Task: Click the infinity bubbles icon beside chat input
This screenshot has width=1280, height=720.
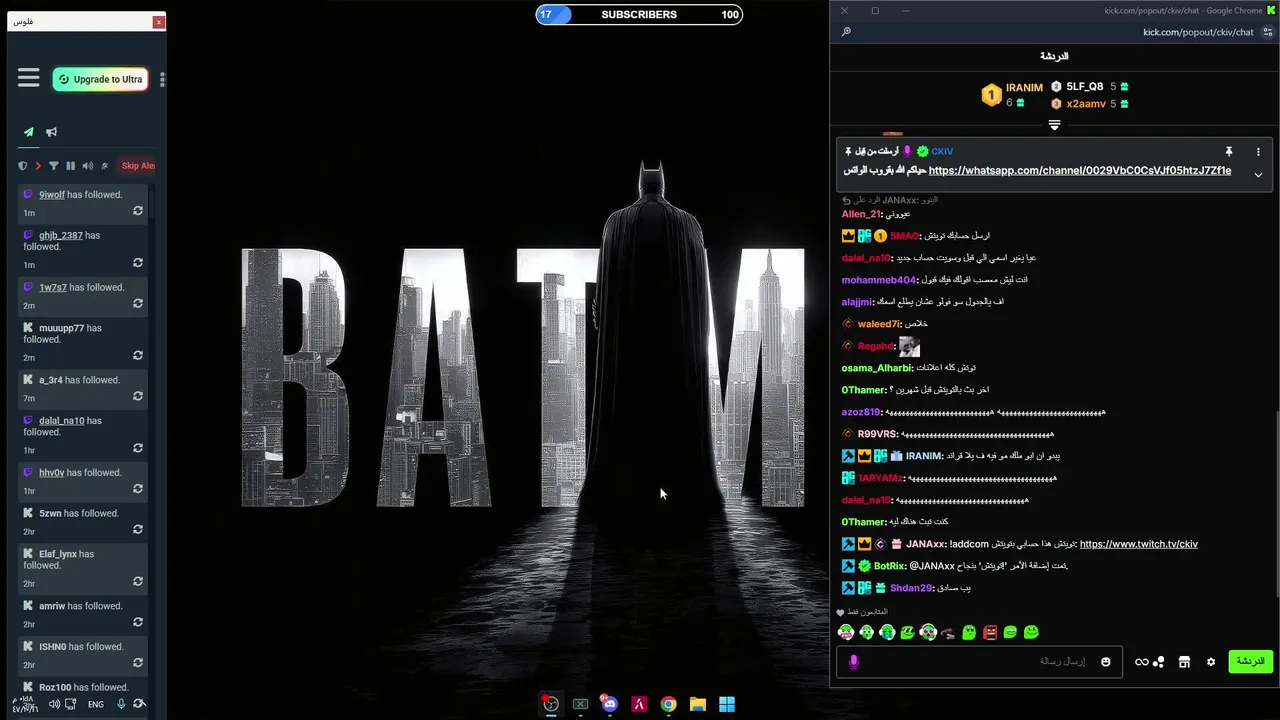Action: (1149, 662)
